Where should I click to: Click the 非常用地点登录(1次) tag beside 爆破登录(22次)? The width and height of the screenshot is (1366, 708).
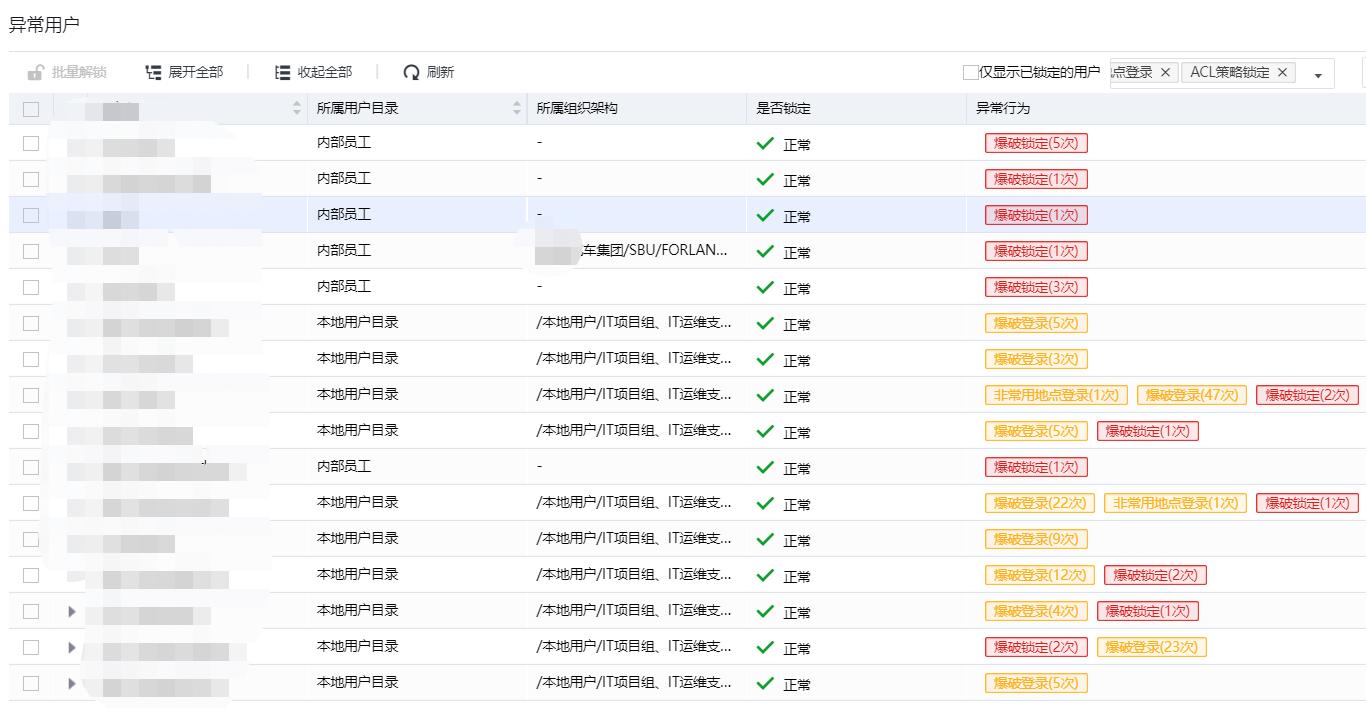pos(1175,503)
